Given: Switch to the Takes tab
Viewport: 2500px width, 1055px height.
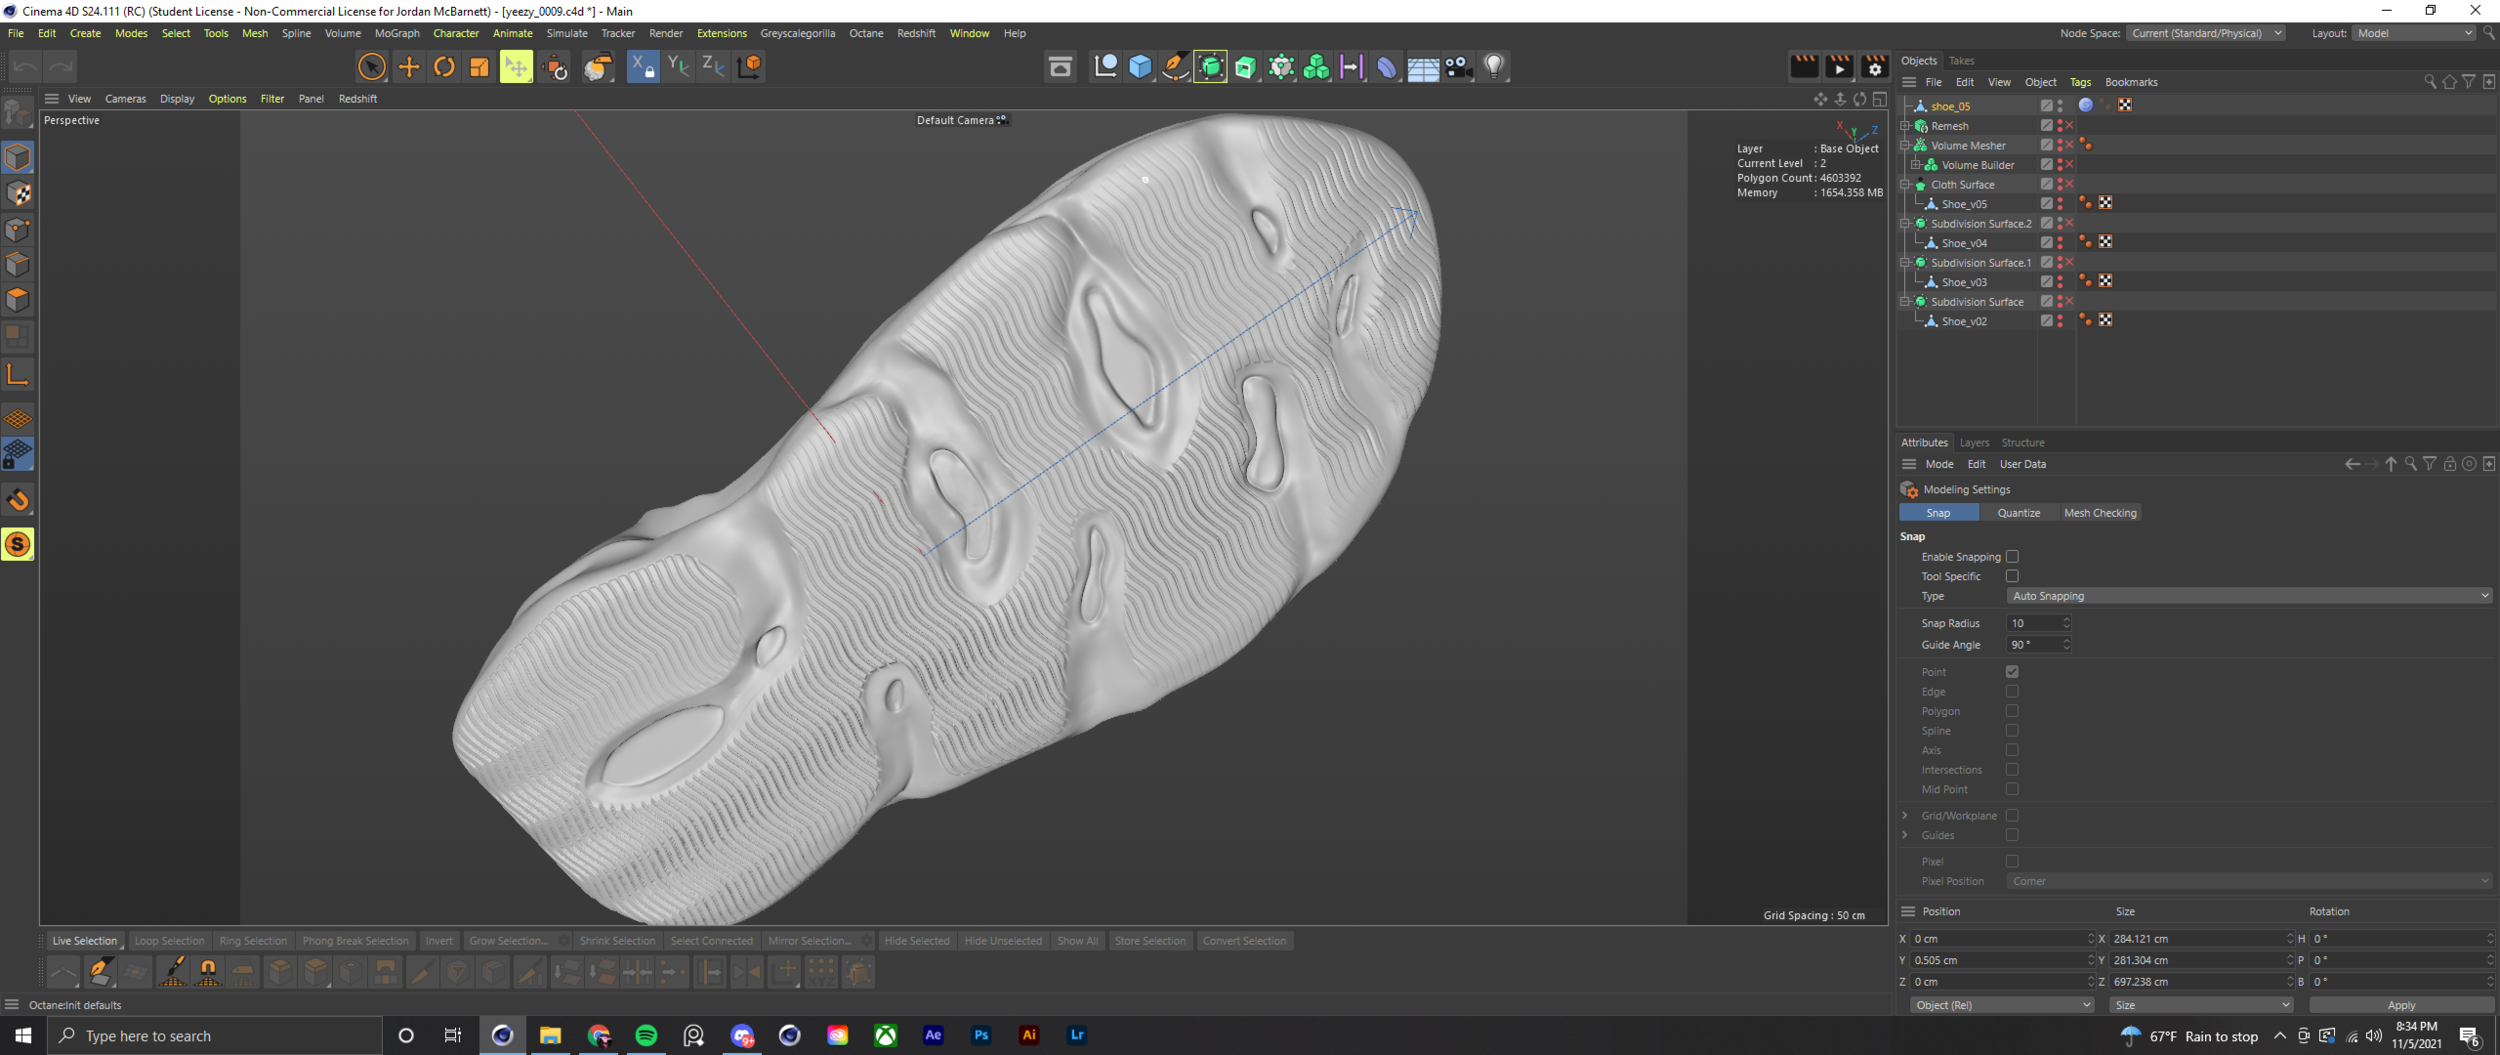Looking at the screenshot, I should [1961, 61].
